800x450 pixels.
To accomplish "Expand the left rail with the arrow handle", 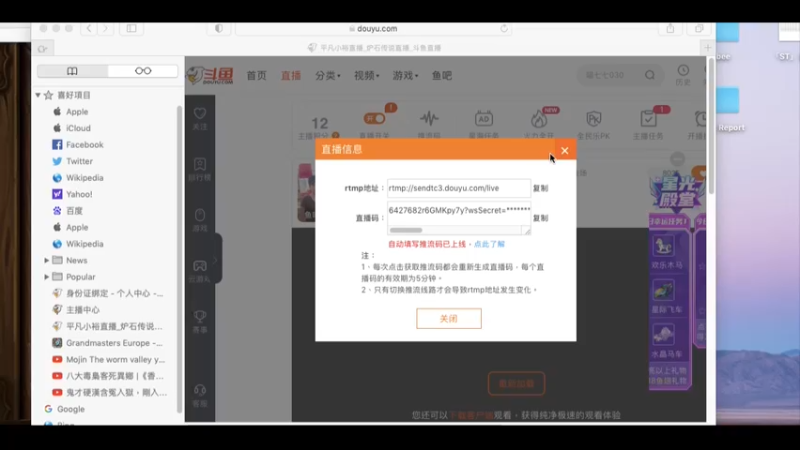I will (216, 259).
